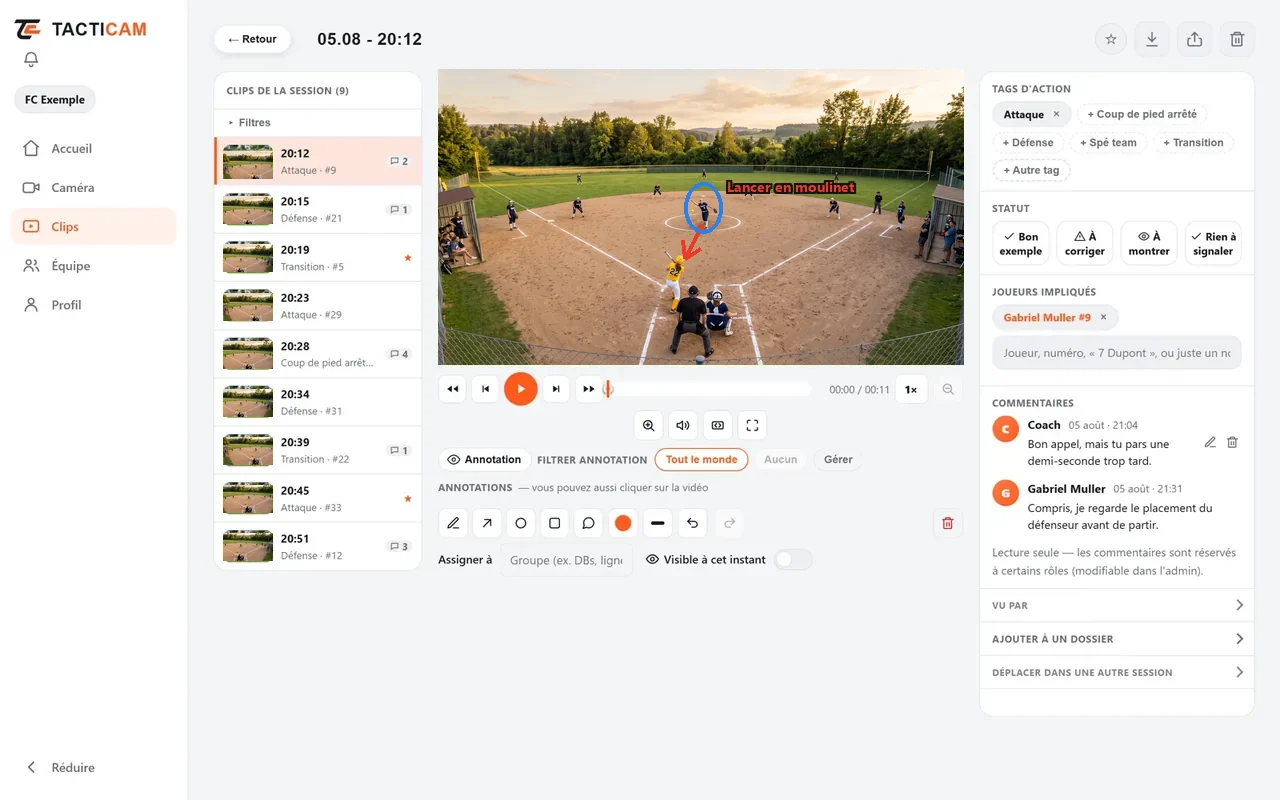Screen dimensions: 1280x800
Task: Open Clips in sidebar
Action: click(x=94, y=226)
